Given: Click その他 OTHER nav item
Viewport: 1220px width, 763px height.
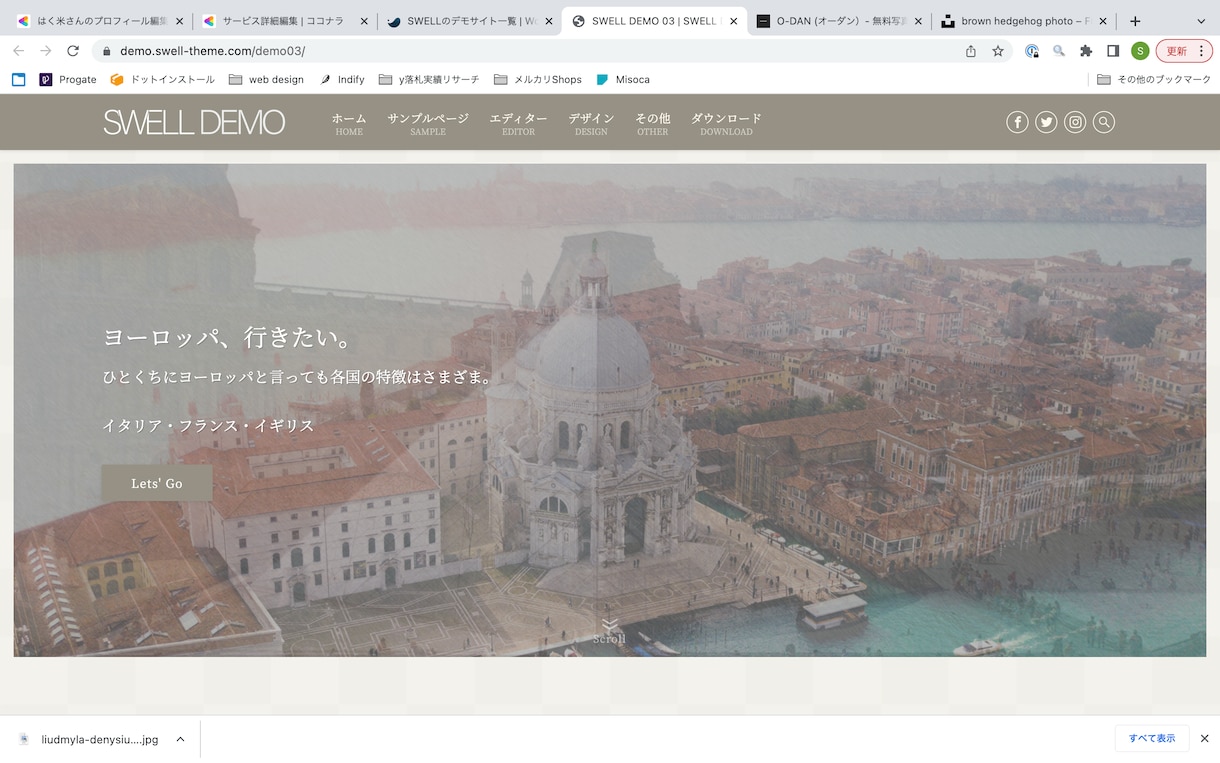Looking at the screenshot, I should click(x=653, y=124).
